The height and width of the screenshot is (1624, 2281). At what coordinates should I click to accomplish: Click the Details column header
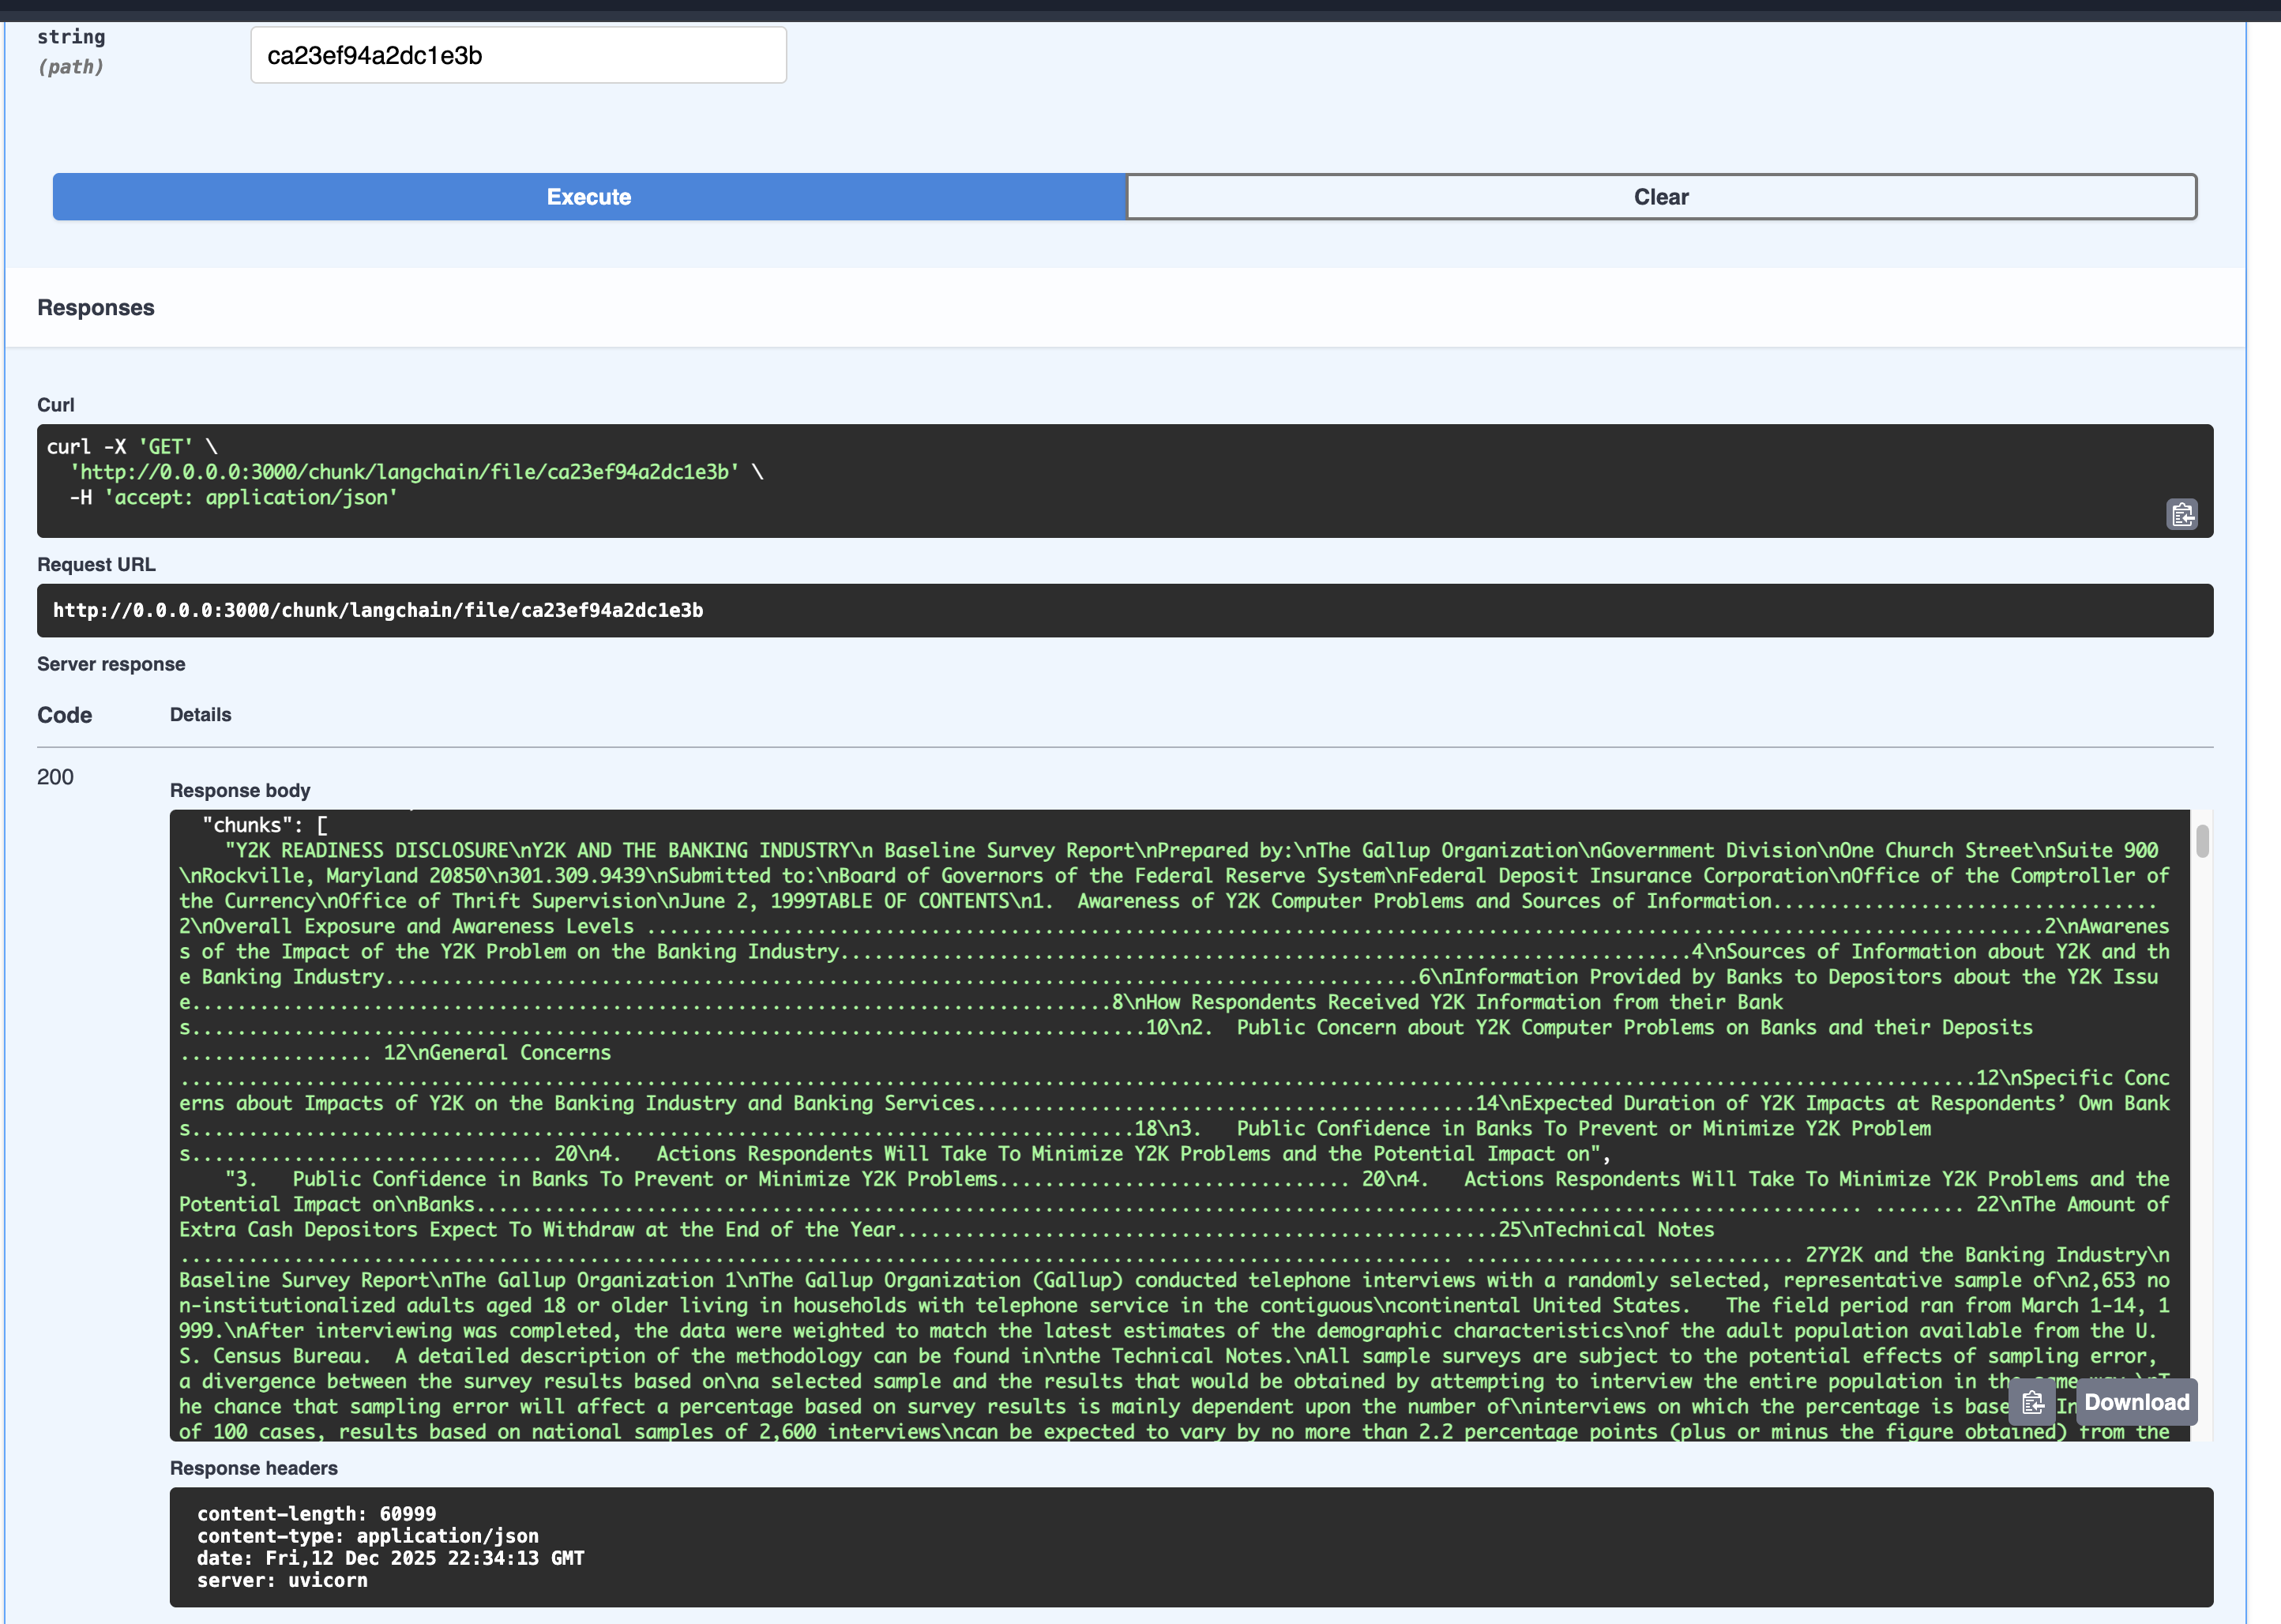(200, 715)
